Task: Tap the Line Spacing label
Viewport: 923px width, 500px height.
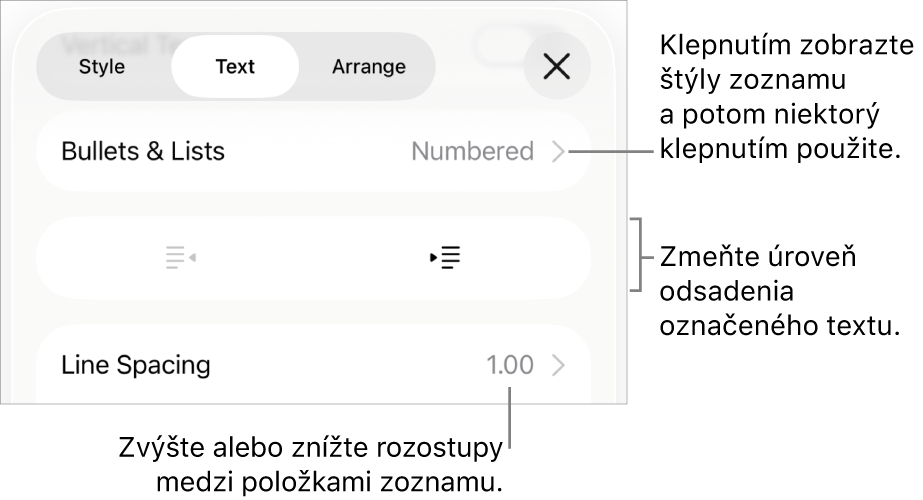Action: pos(136,366)
